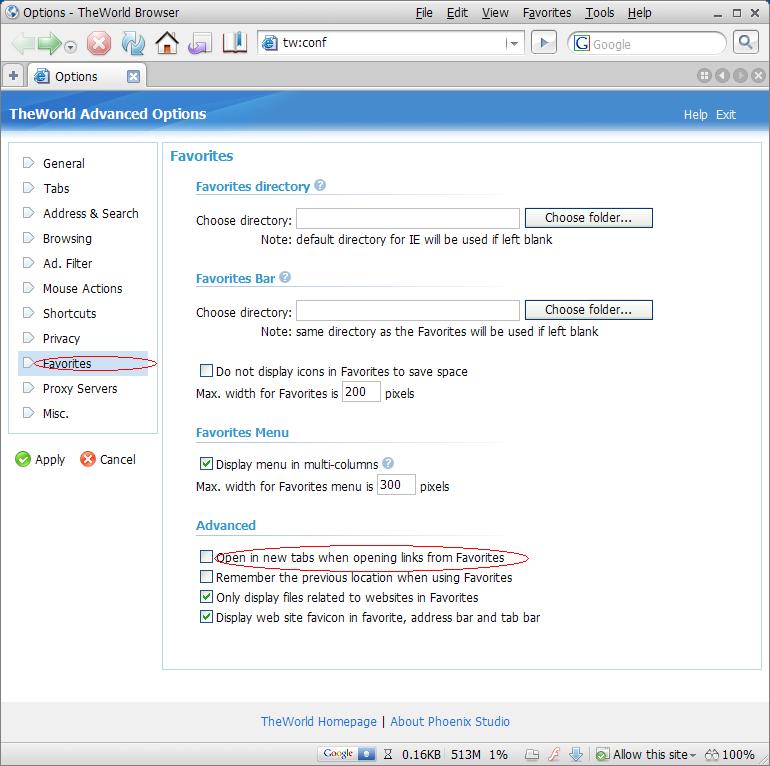Screen dimensions: 770x766
Task: Select Browsing in the options sidebar
Action: click(x=67, y=239)
